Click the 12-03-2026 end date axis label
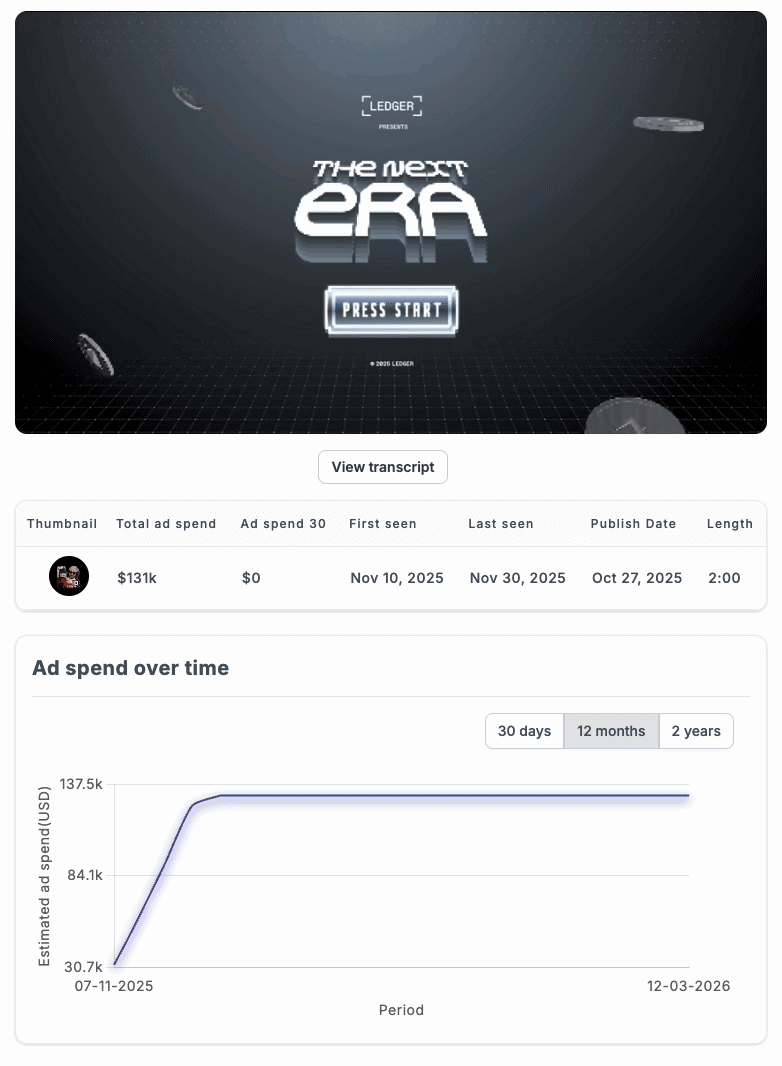 (x=688, y=986)
